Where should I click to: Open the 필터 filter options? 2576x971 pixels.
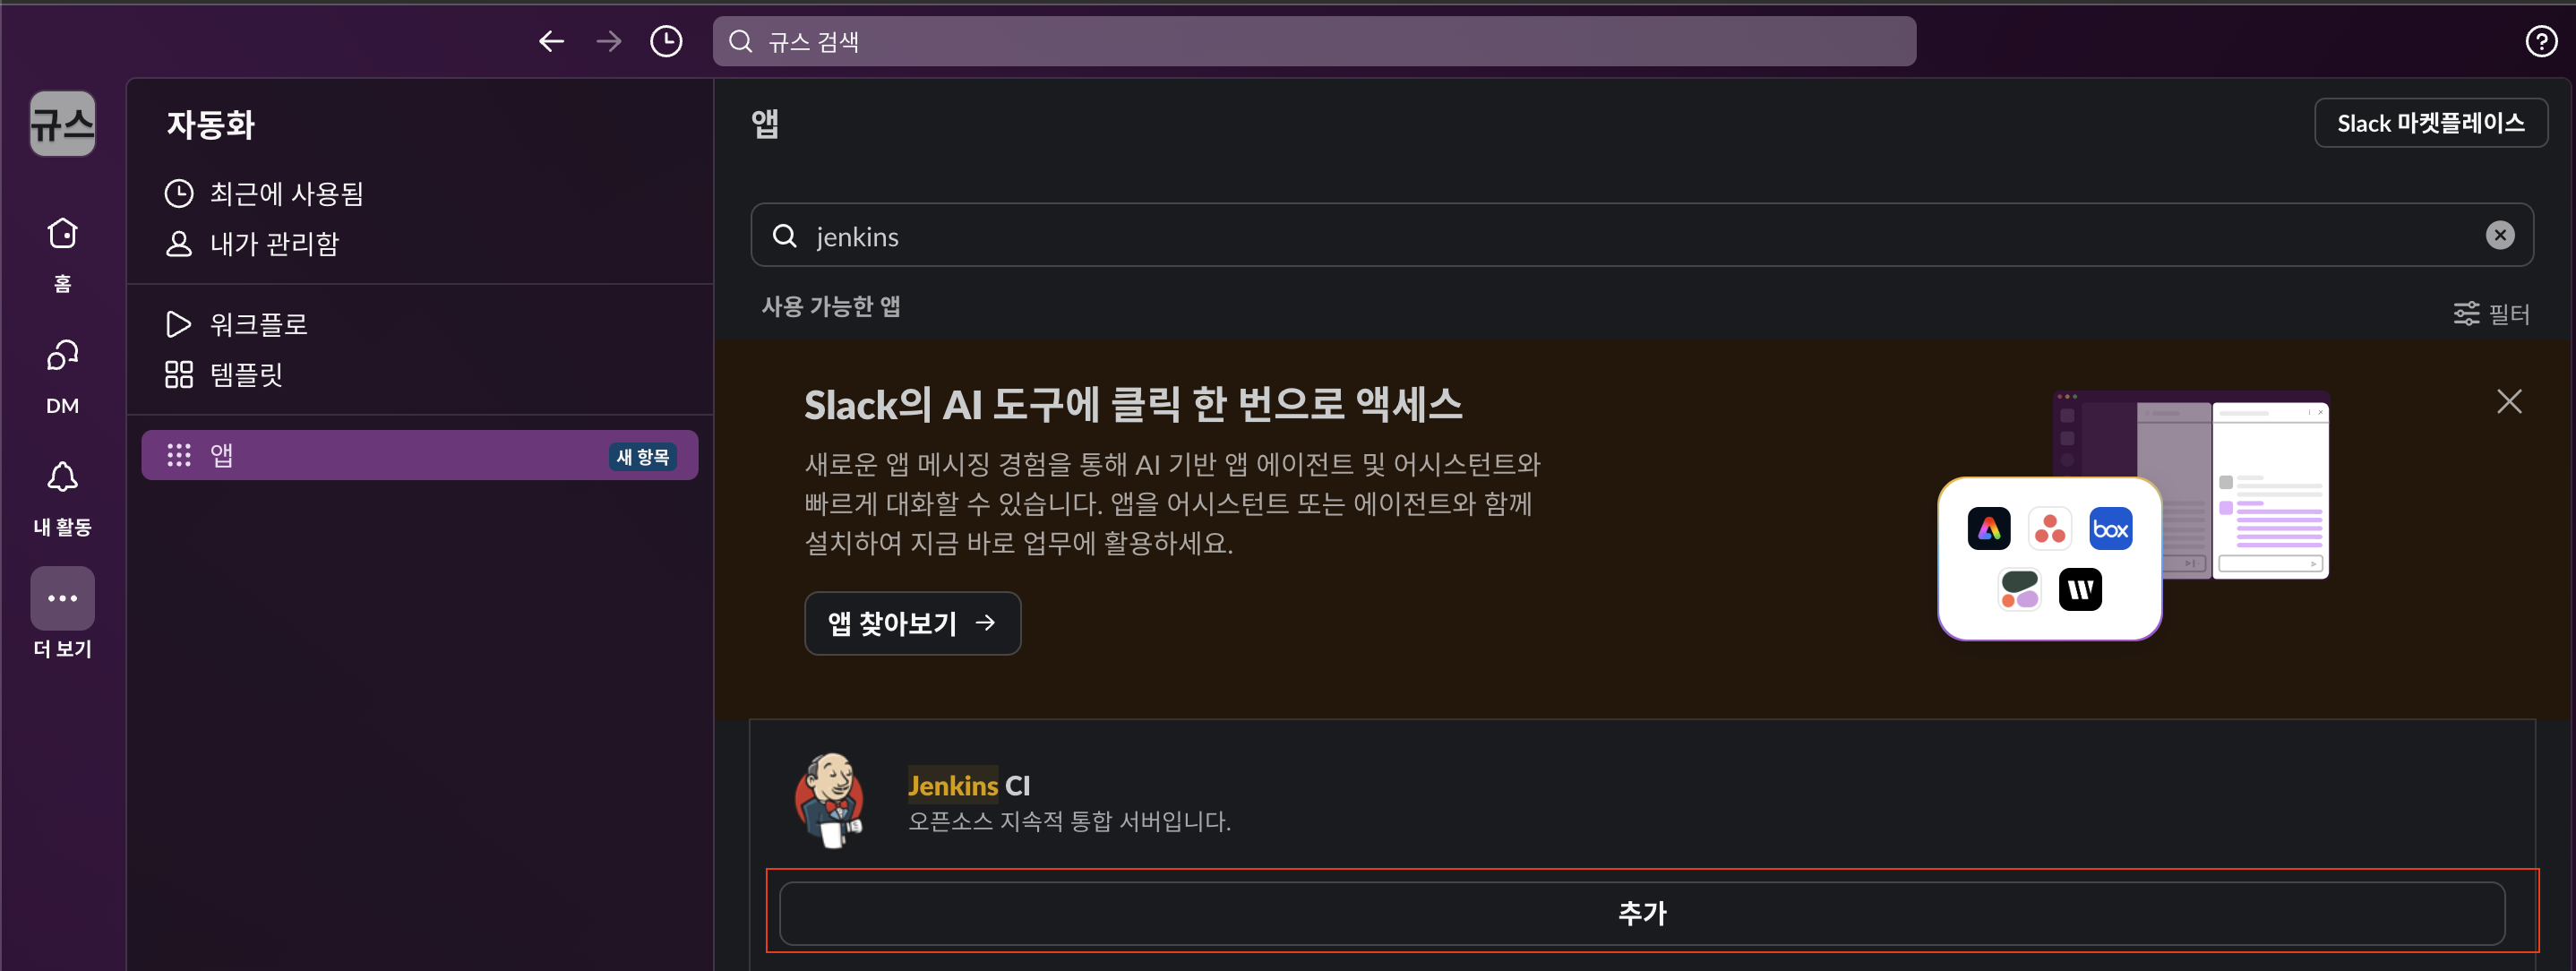[x=2491, y=314]
